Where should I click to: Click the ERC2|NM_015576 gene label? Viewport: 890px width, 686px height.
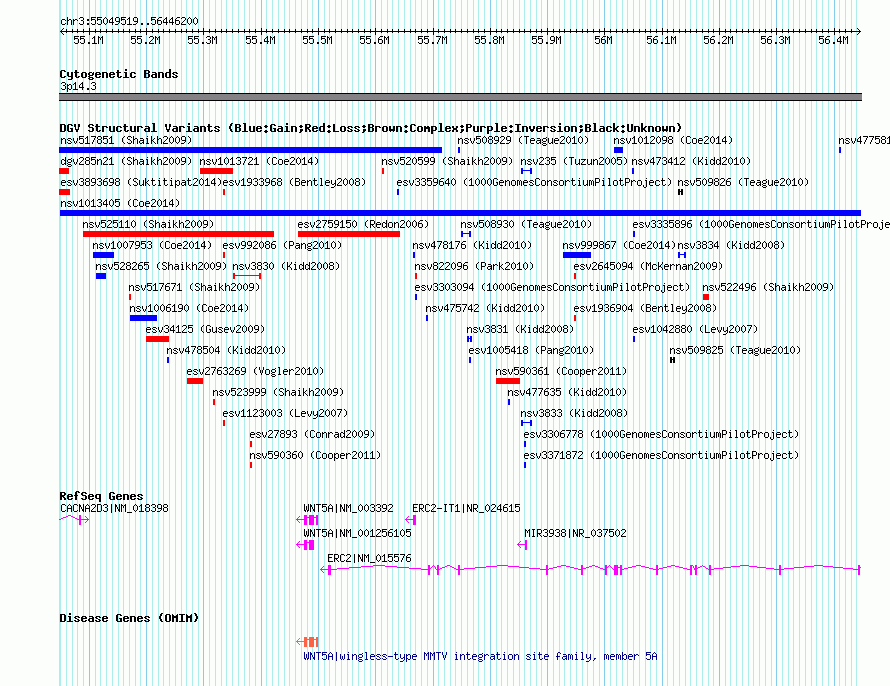(369, 558)
